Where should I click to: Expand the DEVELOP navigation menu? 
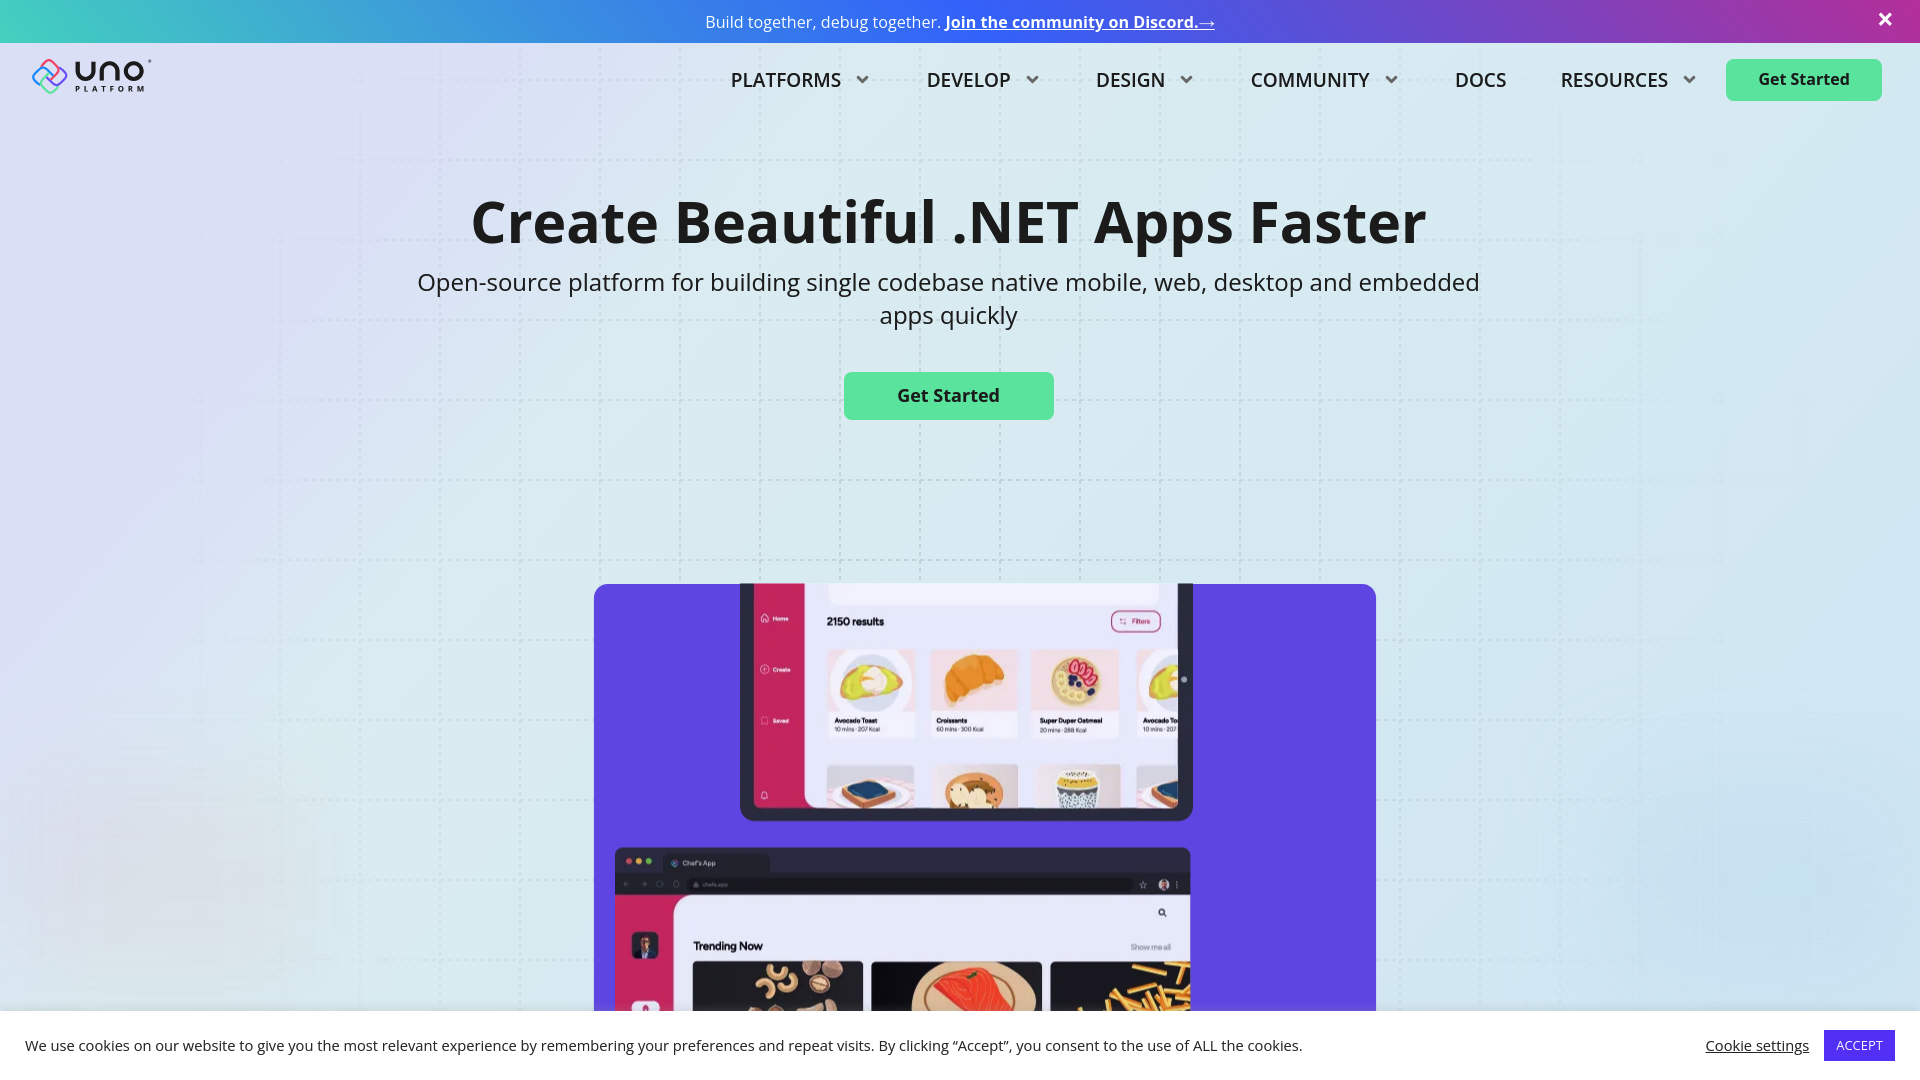981,79
